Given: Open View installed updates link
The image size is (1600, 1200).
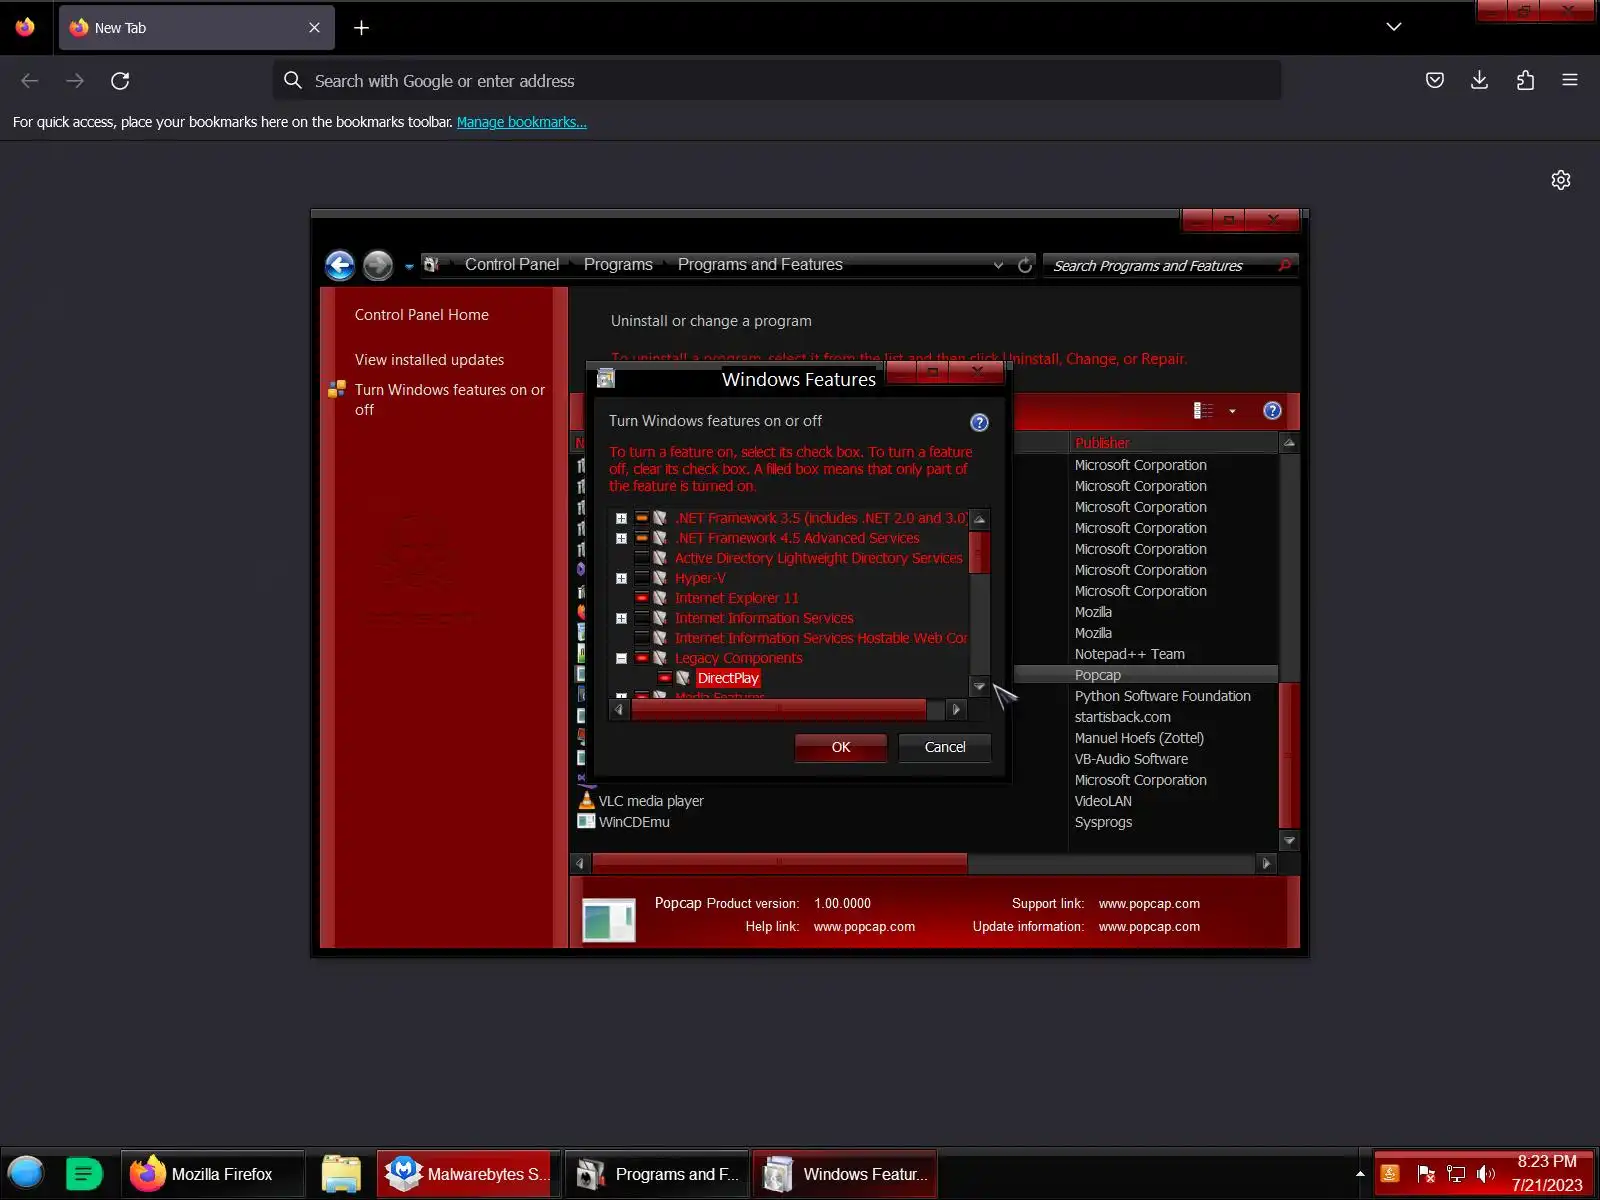Looking at the screenshot, I should pos(429,360).
